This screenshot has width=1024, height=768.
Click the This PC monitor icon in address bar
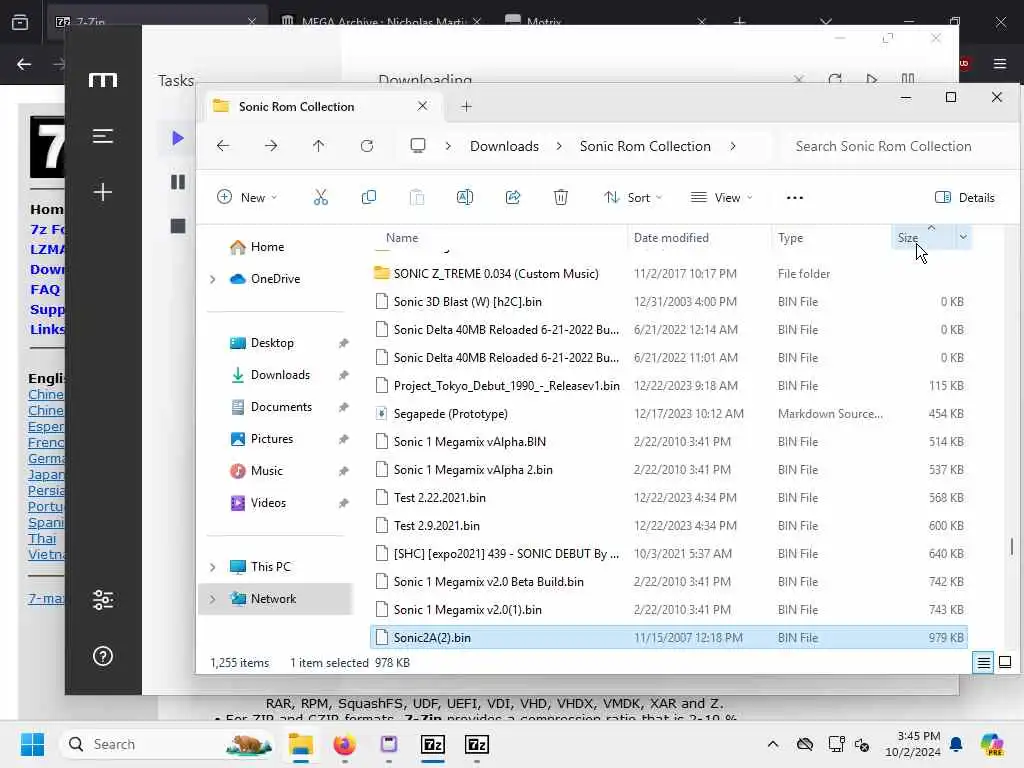point(418,146)
